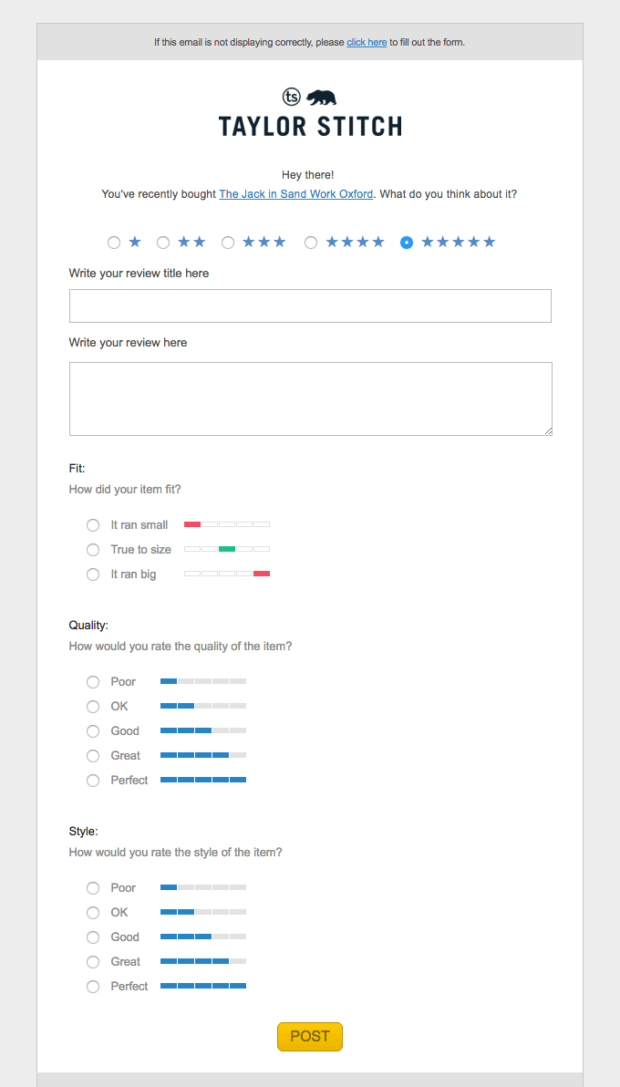Rate quality as OK
620x1087 pixels.
pyautogui.click(x=93, y=706)
